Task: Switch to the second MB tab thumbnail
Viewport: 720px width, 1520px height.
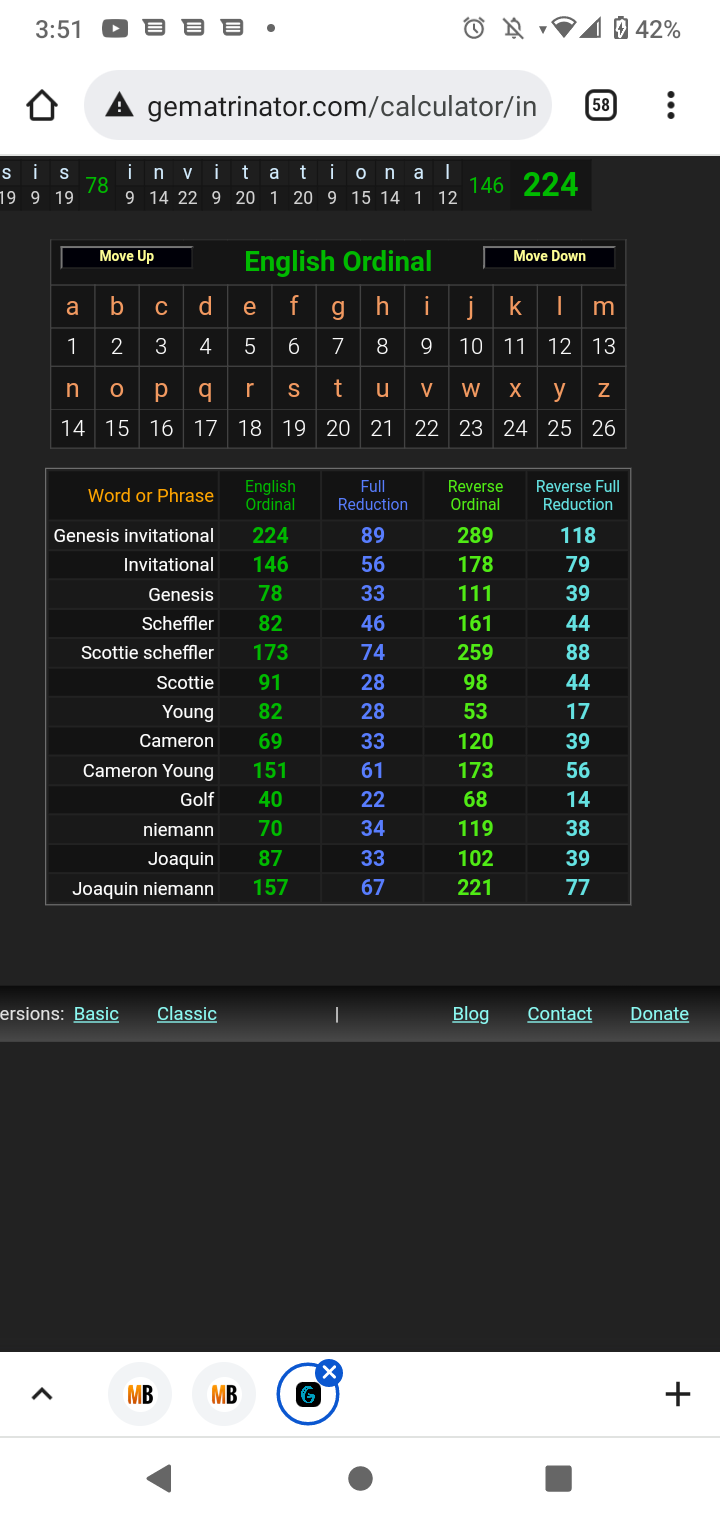Action: coord(224,1394)
